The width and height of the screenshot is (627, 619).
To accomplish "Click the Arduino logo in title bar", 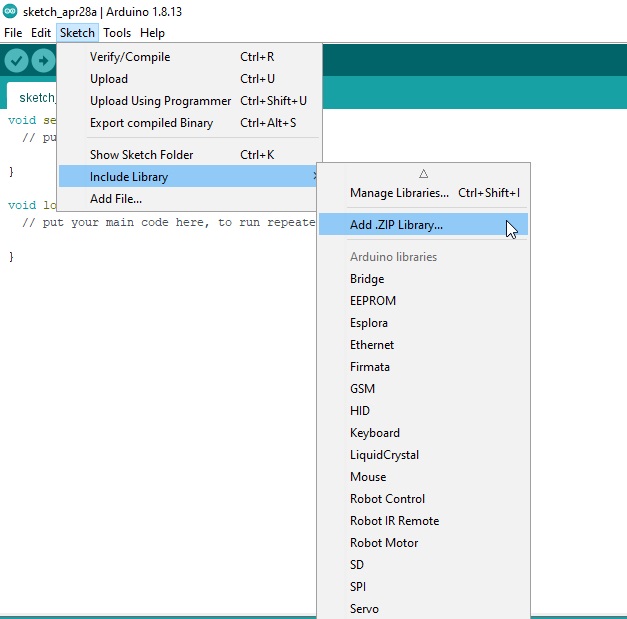I will [10, 11].
